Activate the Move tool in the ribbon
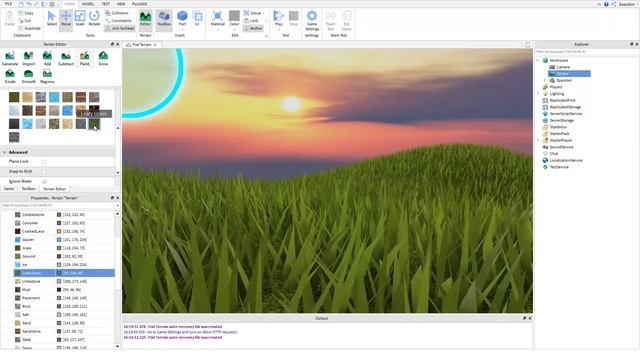640x360 pixels. coord(66,19)
